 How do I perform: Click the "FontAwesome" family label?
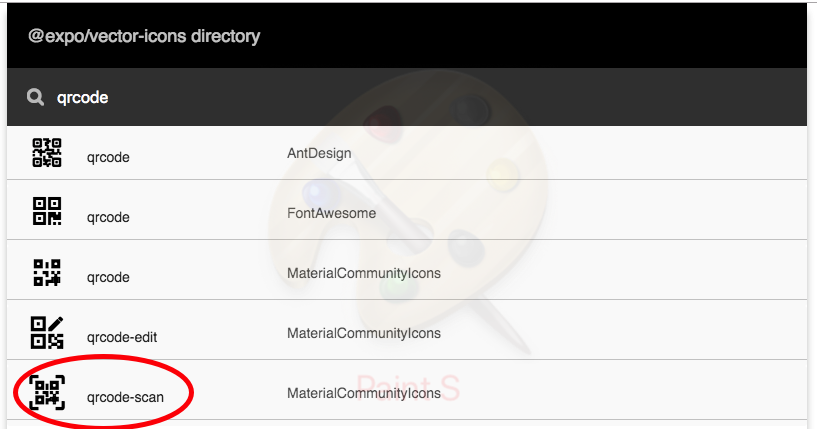coord(331,214)
